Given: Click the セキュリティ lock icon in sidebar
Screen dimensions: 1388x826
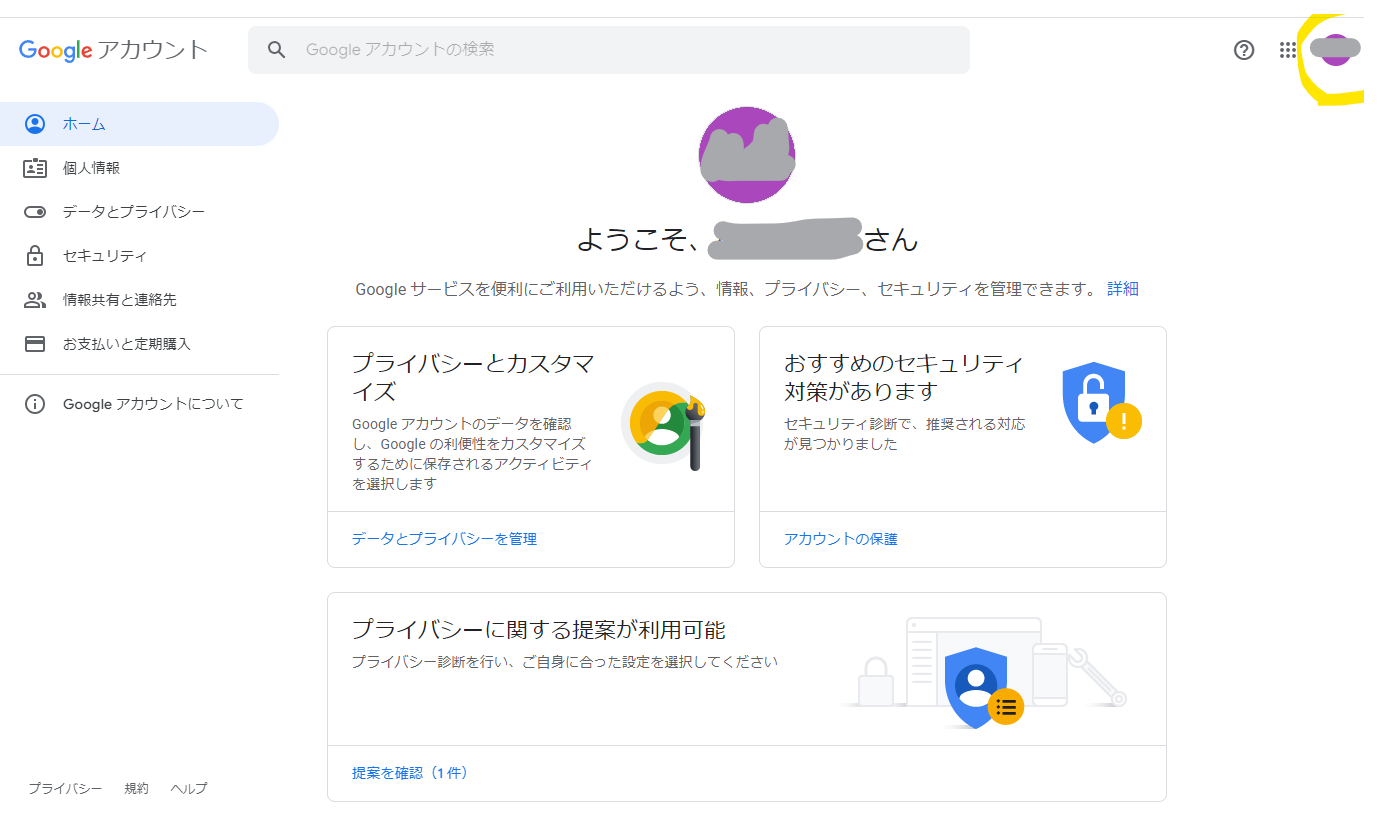Looking at the screenshot, I should [35, 255].
